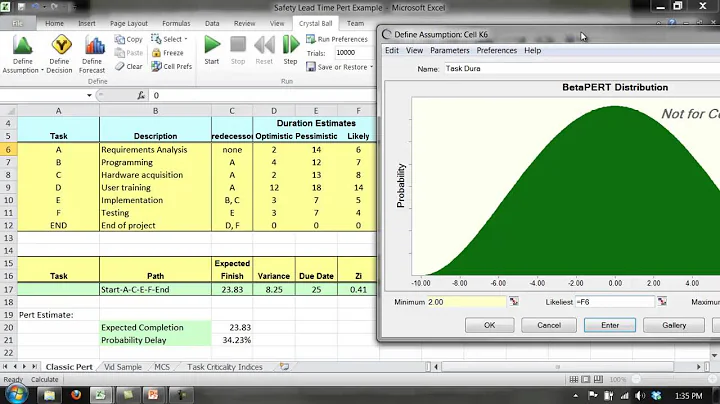Image resolution: width=720 pixels, height=404 pixels.
Task: Click the Enter button in dialog
Action: [x=610, y=325]
